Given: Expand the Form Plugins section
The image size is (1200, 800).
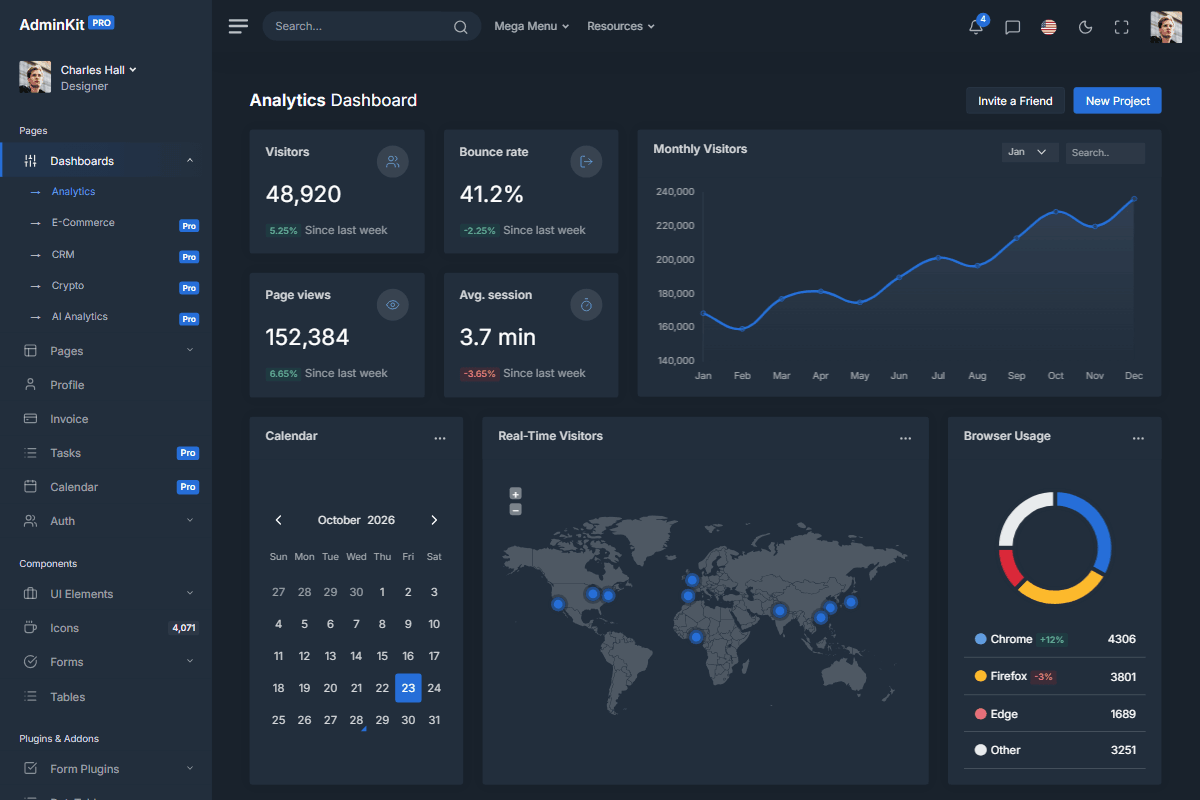Looking at the screenshot, I should (190, 768).
